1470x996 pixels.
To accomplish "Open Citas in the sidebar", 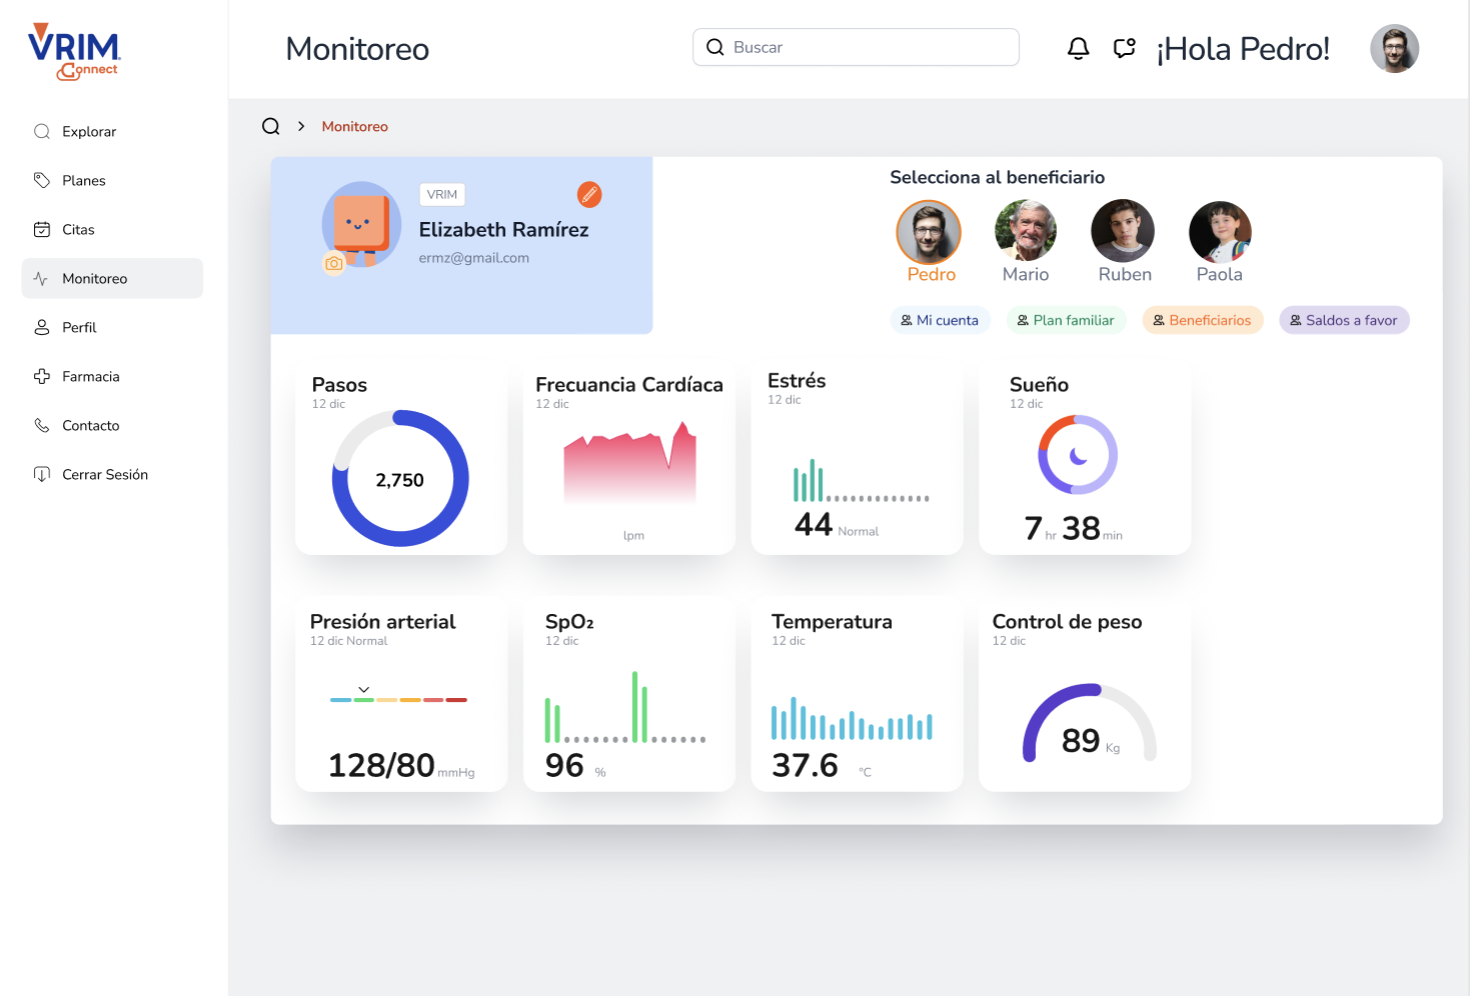I will click(x=78, y=229).
